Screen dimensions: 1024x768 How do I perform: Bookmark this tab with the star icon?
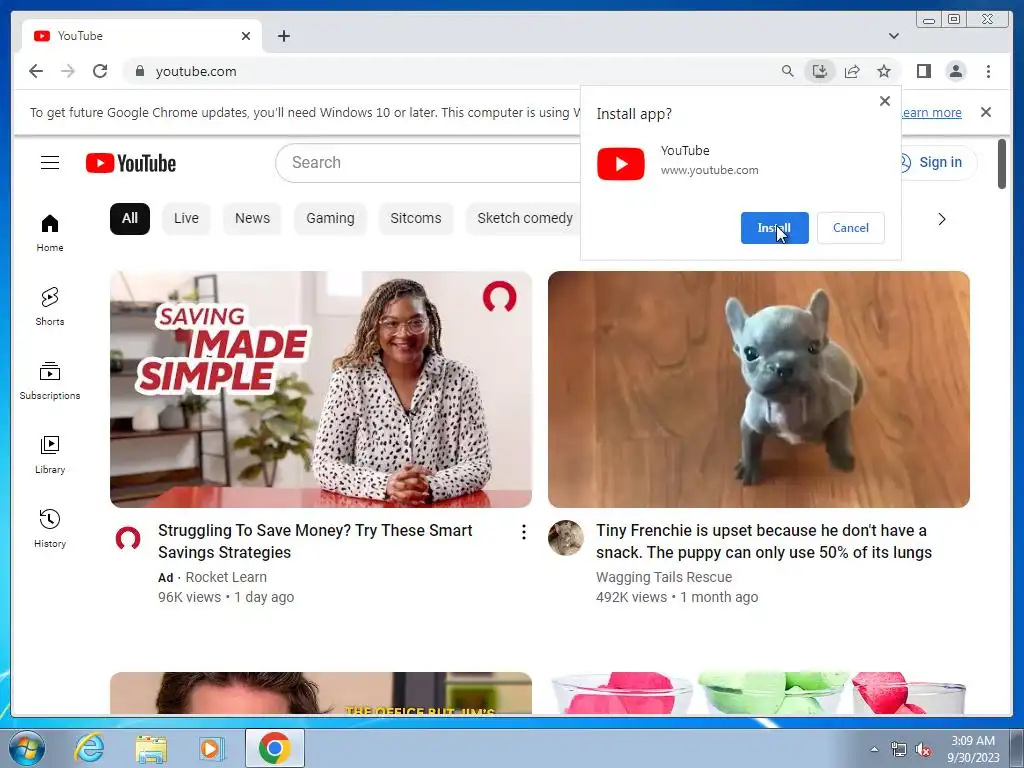884,71
